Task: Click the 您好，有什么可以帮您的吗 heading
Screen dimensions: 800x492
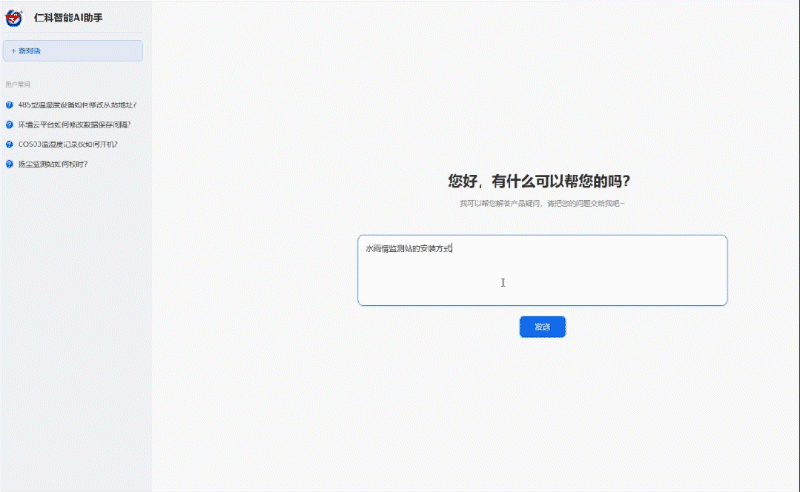Action: point(539,181)
